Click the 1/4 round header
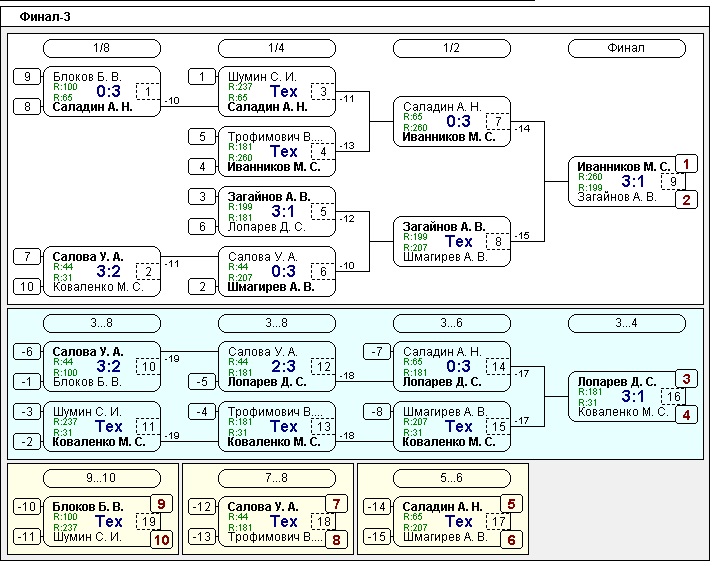The image size is (721, 566). tap(276, 48)
